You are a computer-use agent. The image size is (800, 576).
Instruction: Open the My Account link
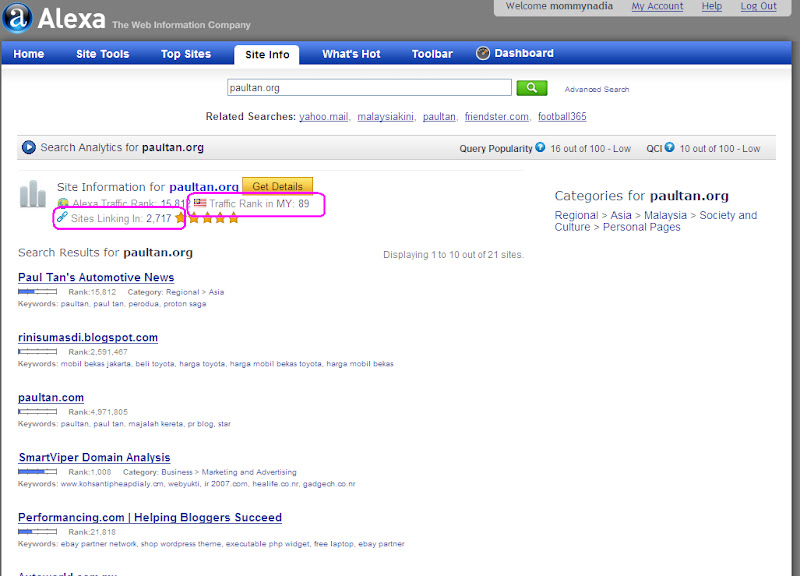(657, 6)
